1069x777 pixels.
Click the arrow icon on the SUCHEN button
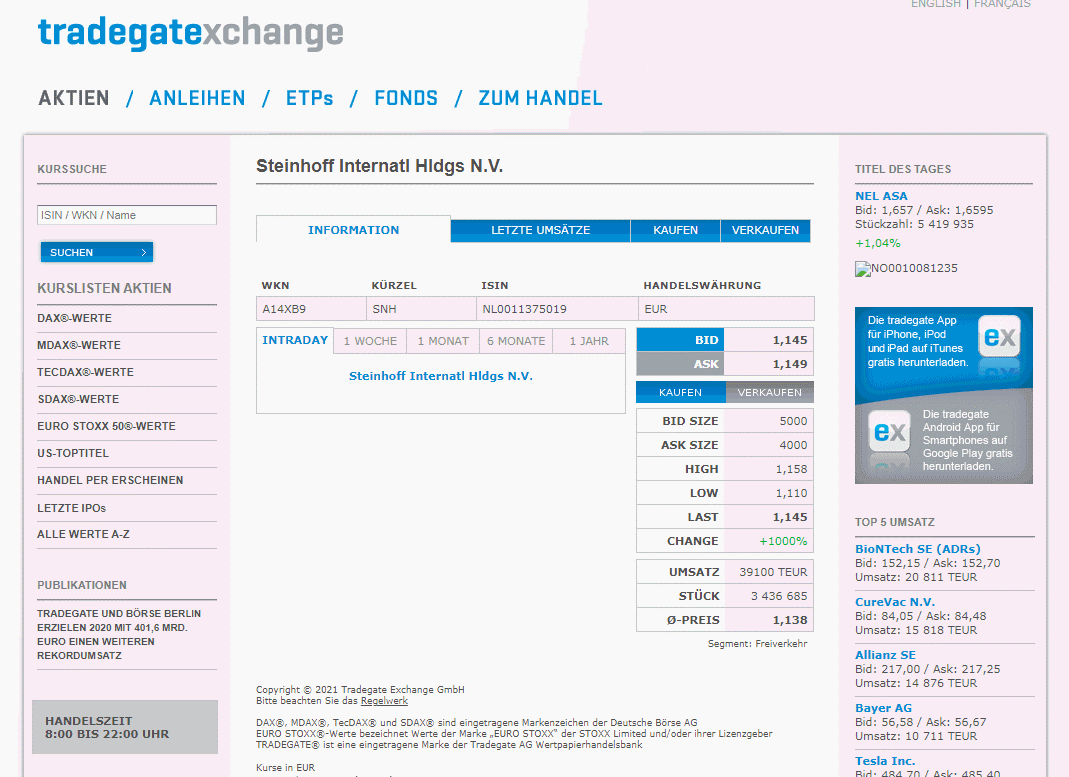(x=145, y=252)
